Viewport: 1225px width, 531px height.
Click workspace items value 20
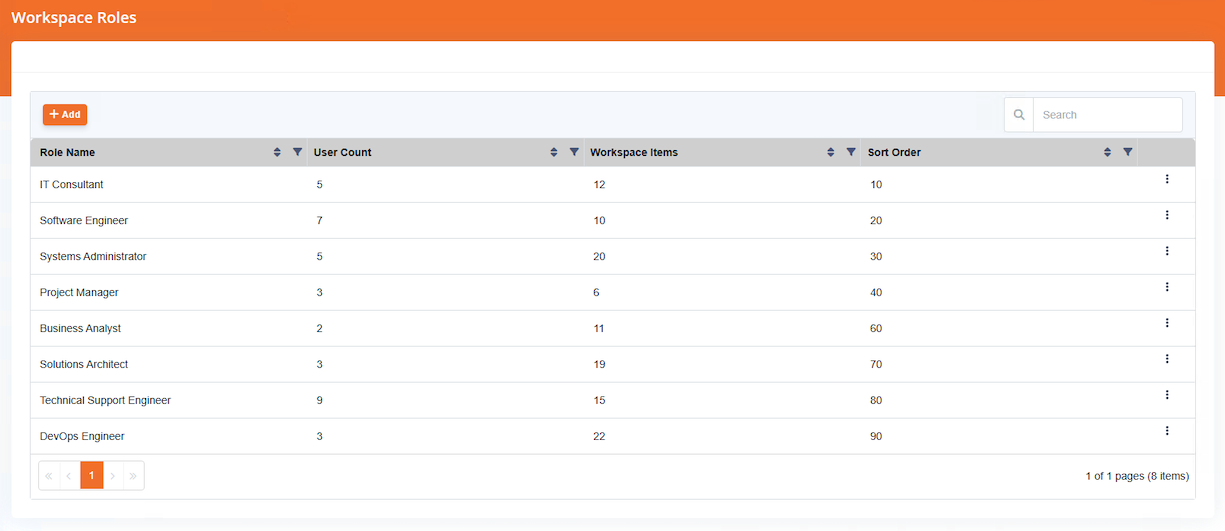[599, 256]
